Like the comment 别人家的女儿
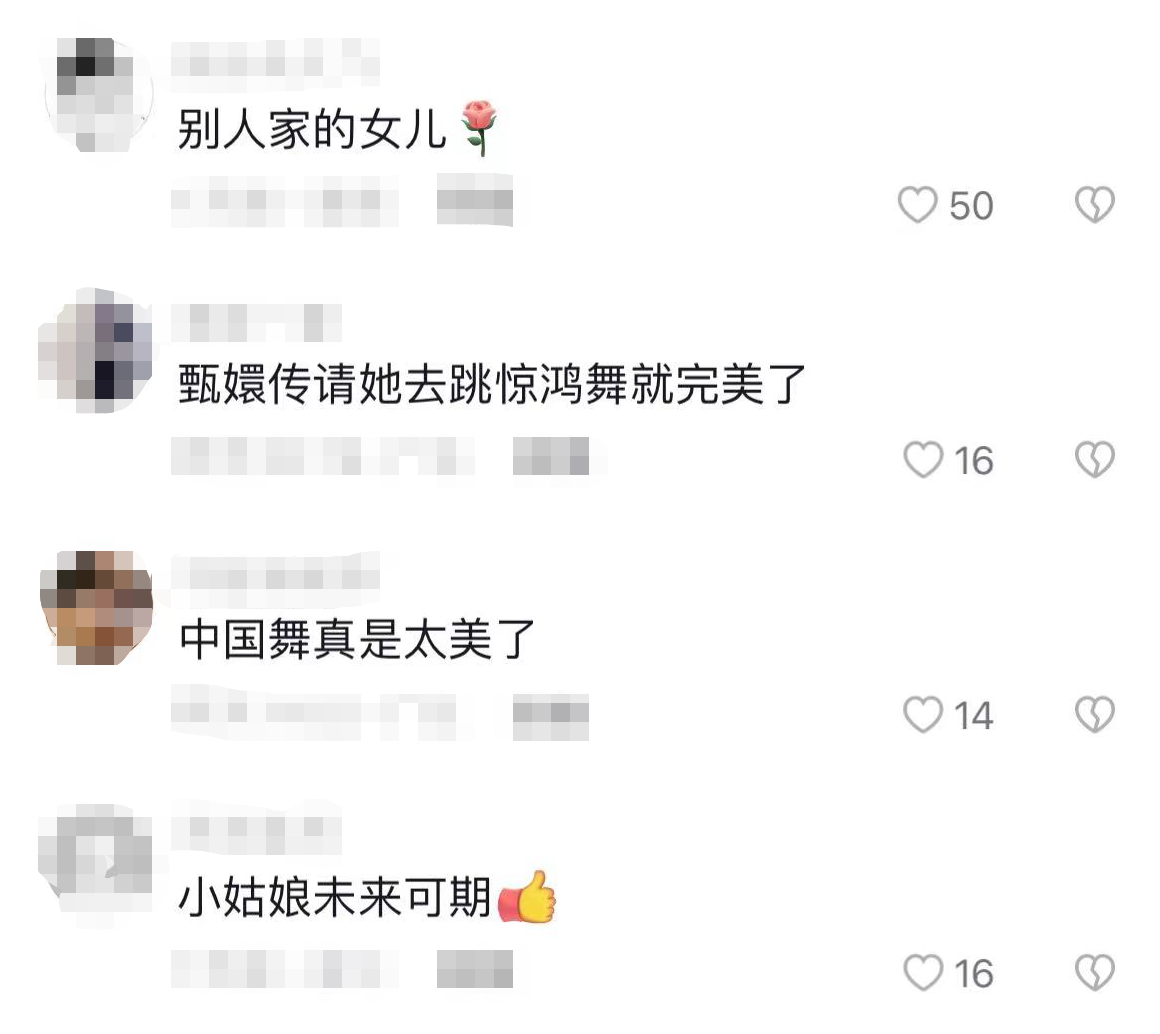Screen dimensions: 1160x1034 click(917, 205)
